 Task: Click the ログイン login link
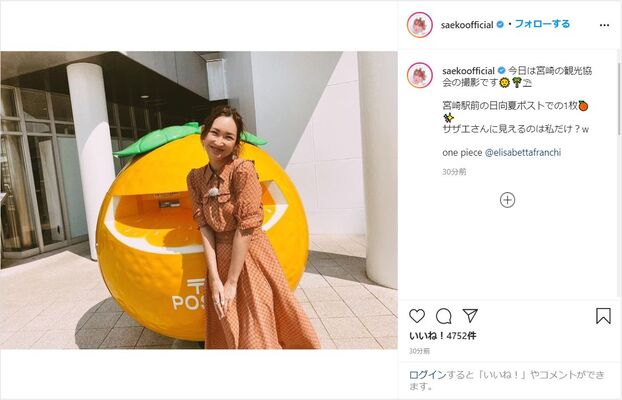point(428,375)
